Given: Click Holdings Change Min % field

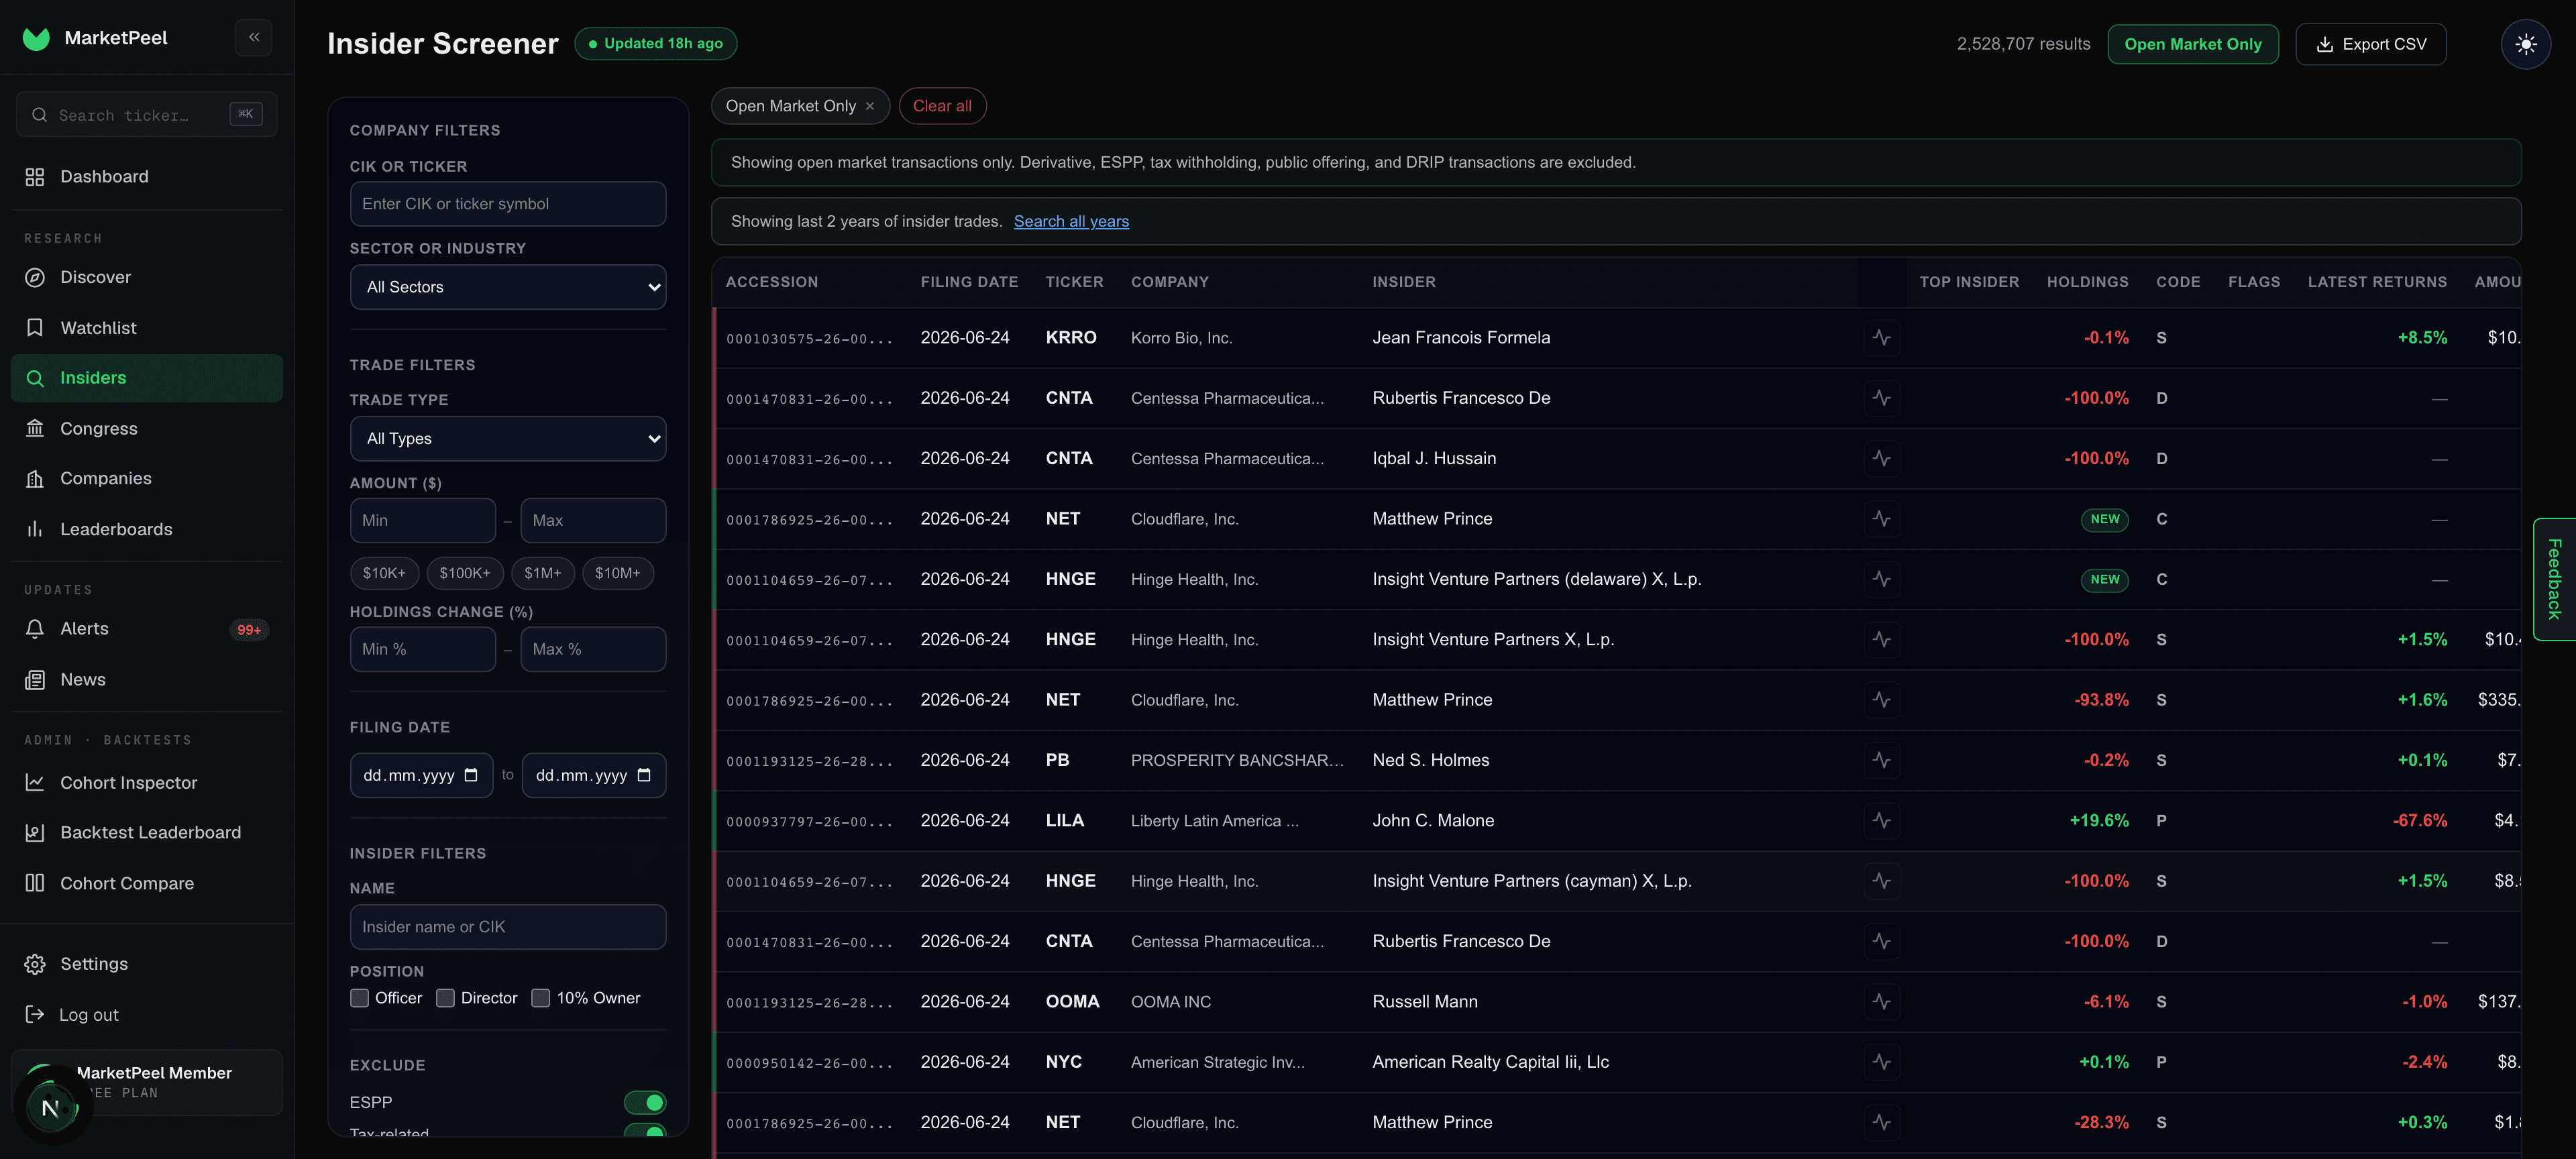Looking at the screenshot, I should 422,649.
